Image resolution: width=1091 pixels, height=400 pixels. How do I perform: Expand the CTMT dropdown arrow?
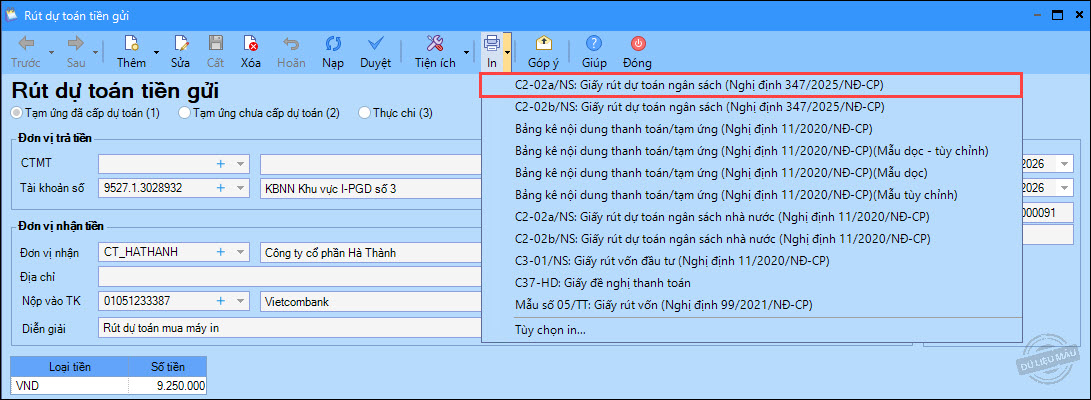click(x=240, y=163)
